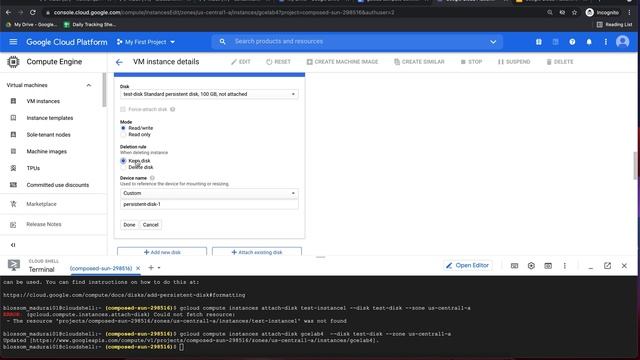640x360 pixels.
Task: Open the Device name Custom dropdown
Action: coord(209,193)
